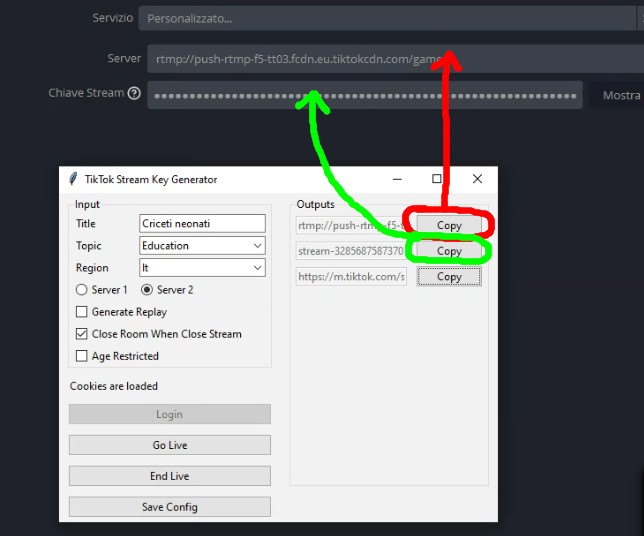The image size is (644, 536).
Task: Close the TikTok Stream Key Generator window
Action: click(x=477, y=179)
